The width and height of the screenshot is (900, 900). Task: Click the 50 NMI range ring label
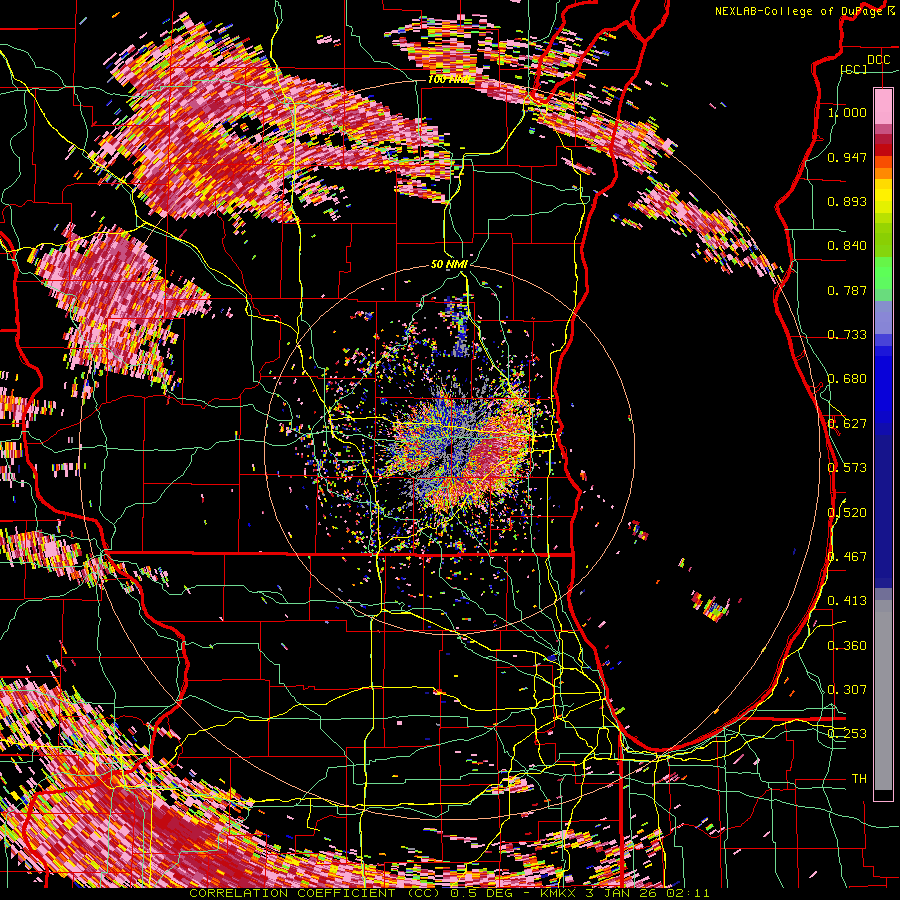(x=449, y=264)
